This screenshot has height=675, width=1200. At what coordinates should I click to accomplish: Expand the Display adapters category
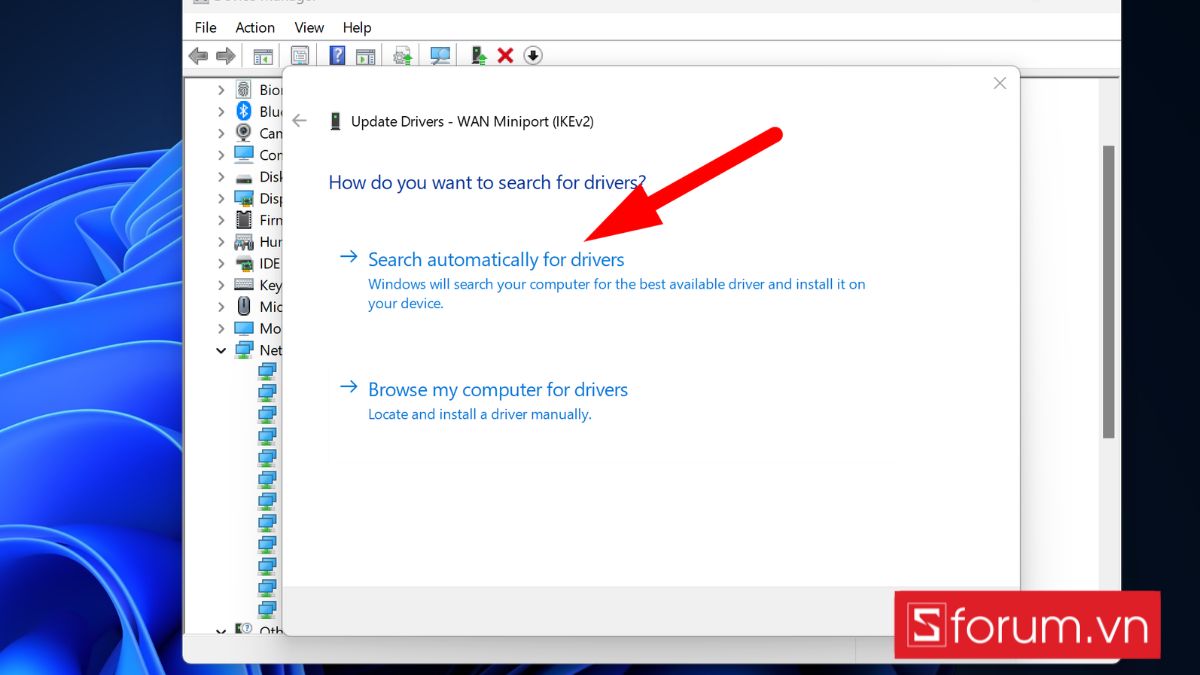tap(221, 198)
